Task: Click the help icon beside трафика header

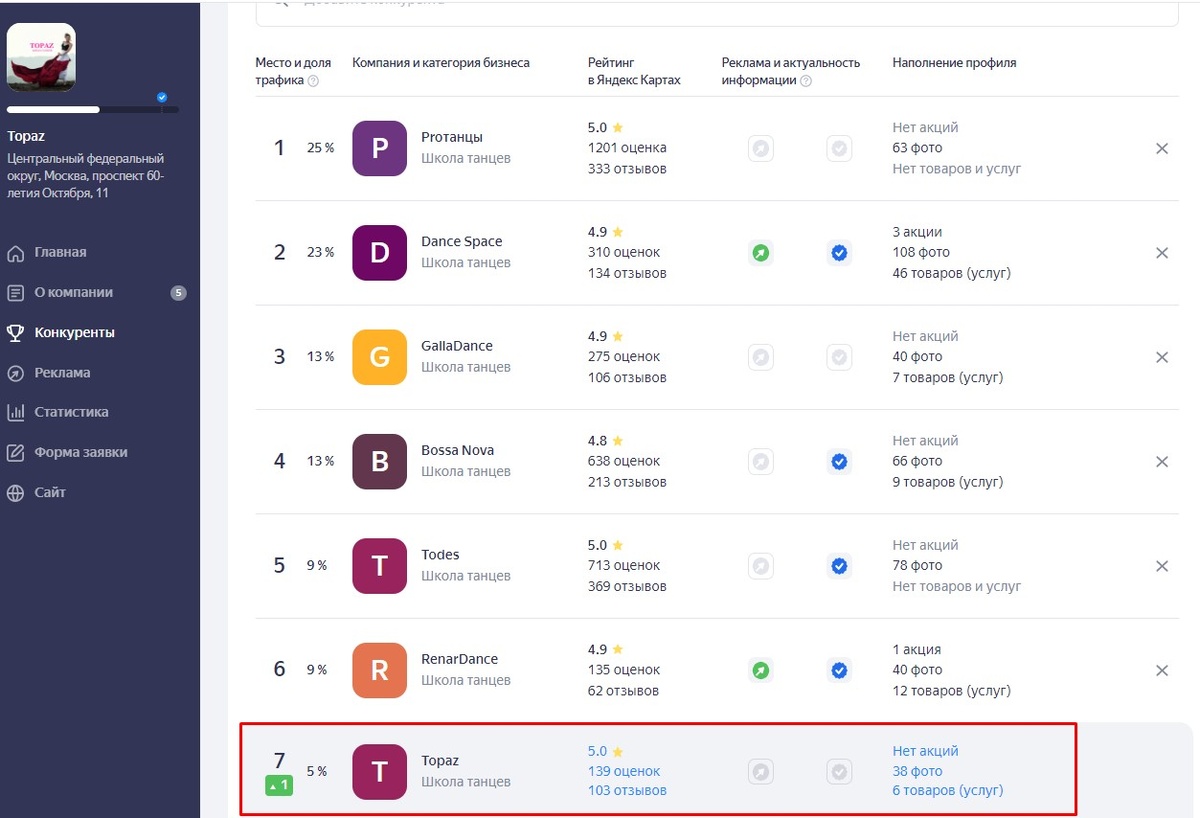Action: click(313, 81)
